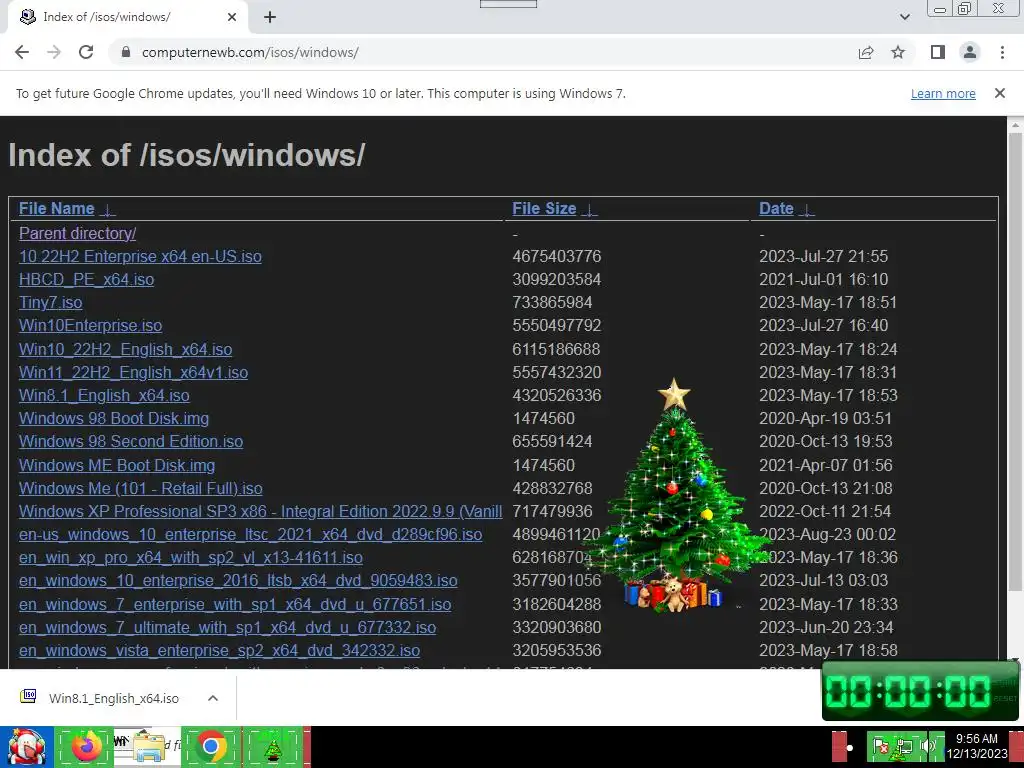The width and height of the screenshot is (1024, 768).
Task: Open Windows Explorer from the taskbar
Action: point(148,747)
